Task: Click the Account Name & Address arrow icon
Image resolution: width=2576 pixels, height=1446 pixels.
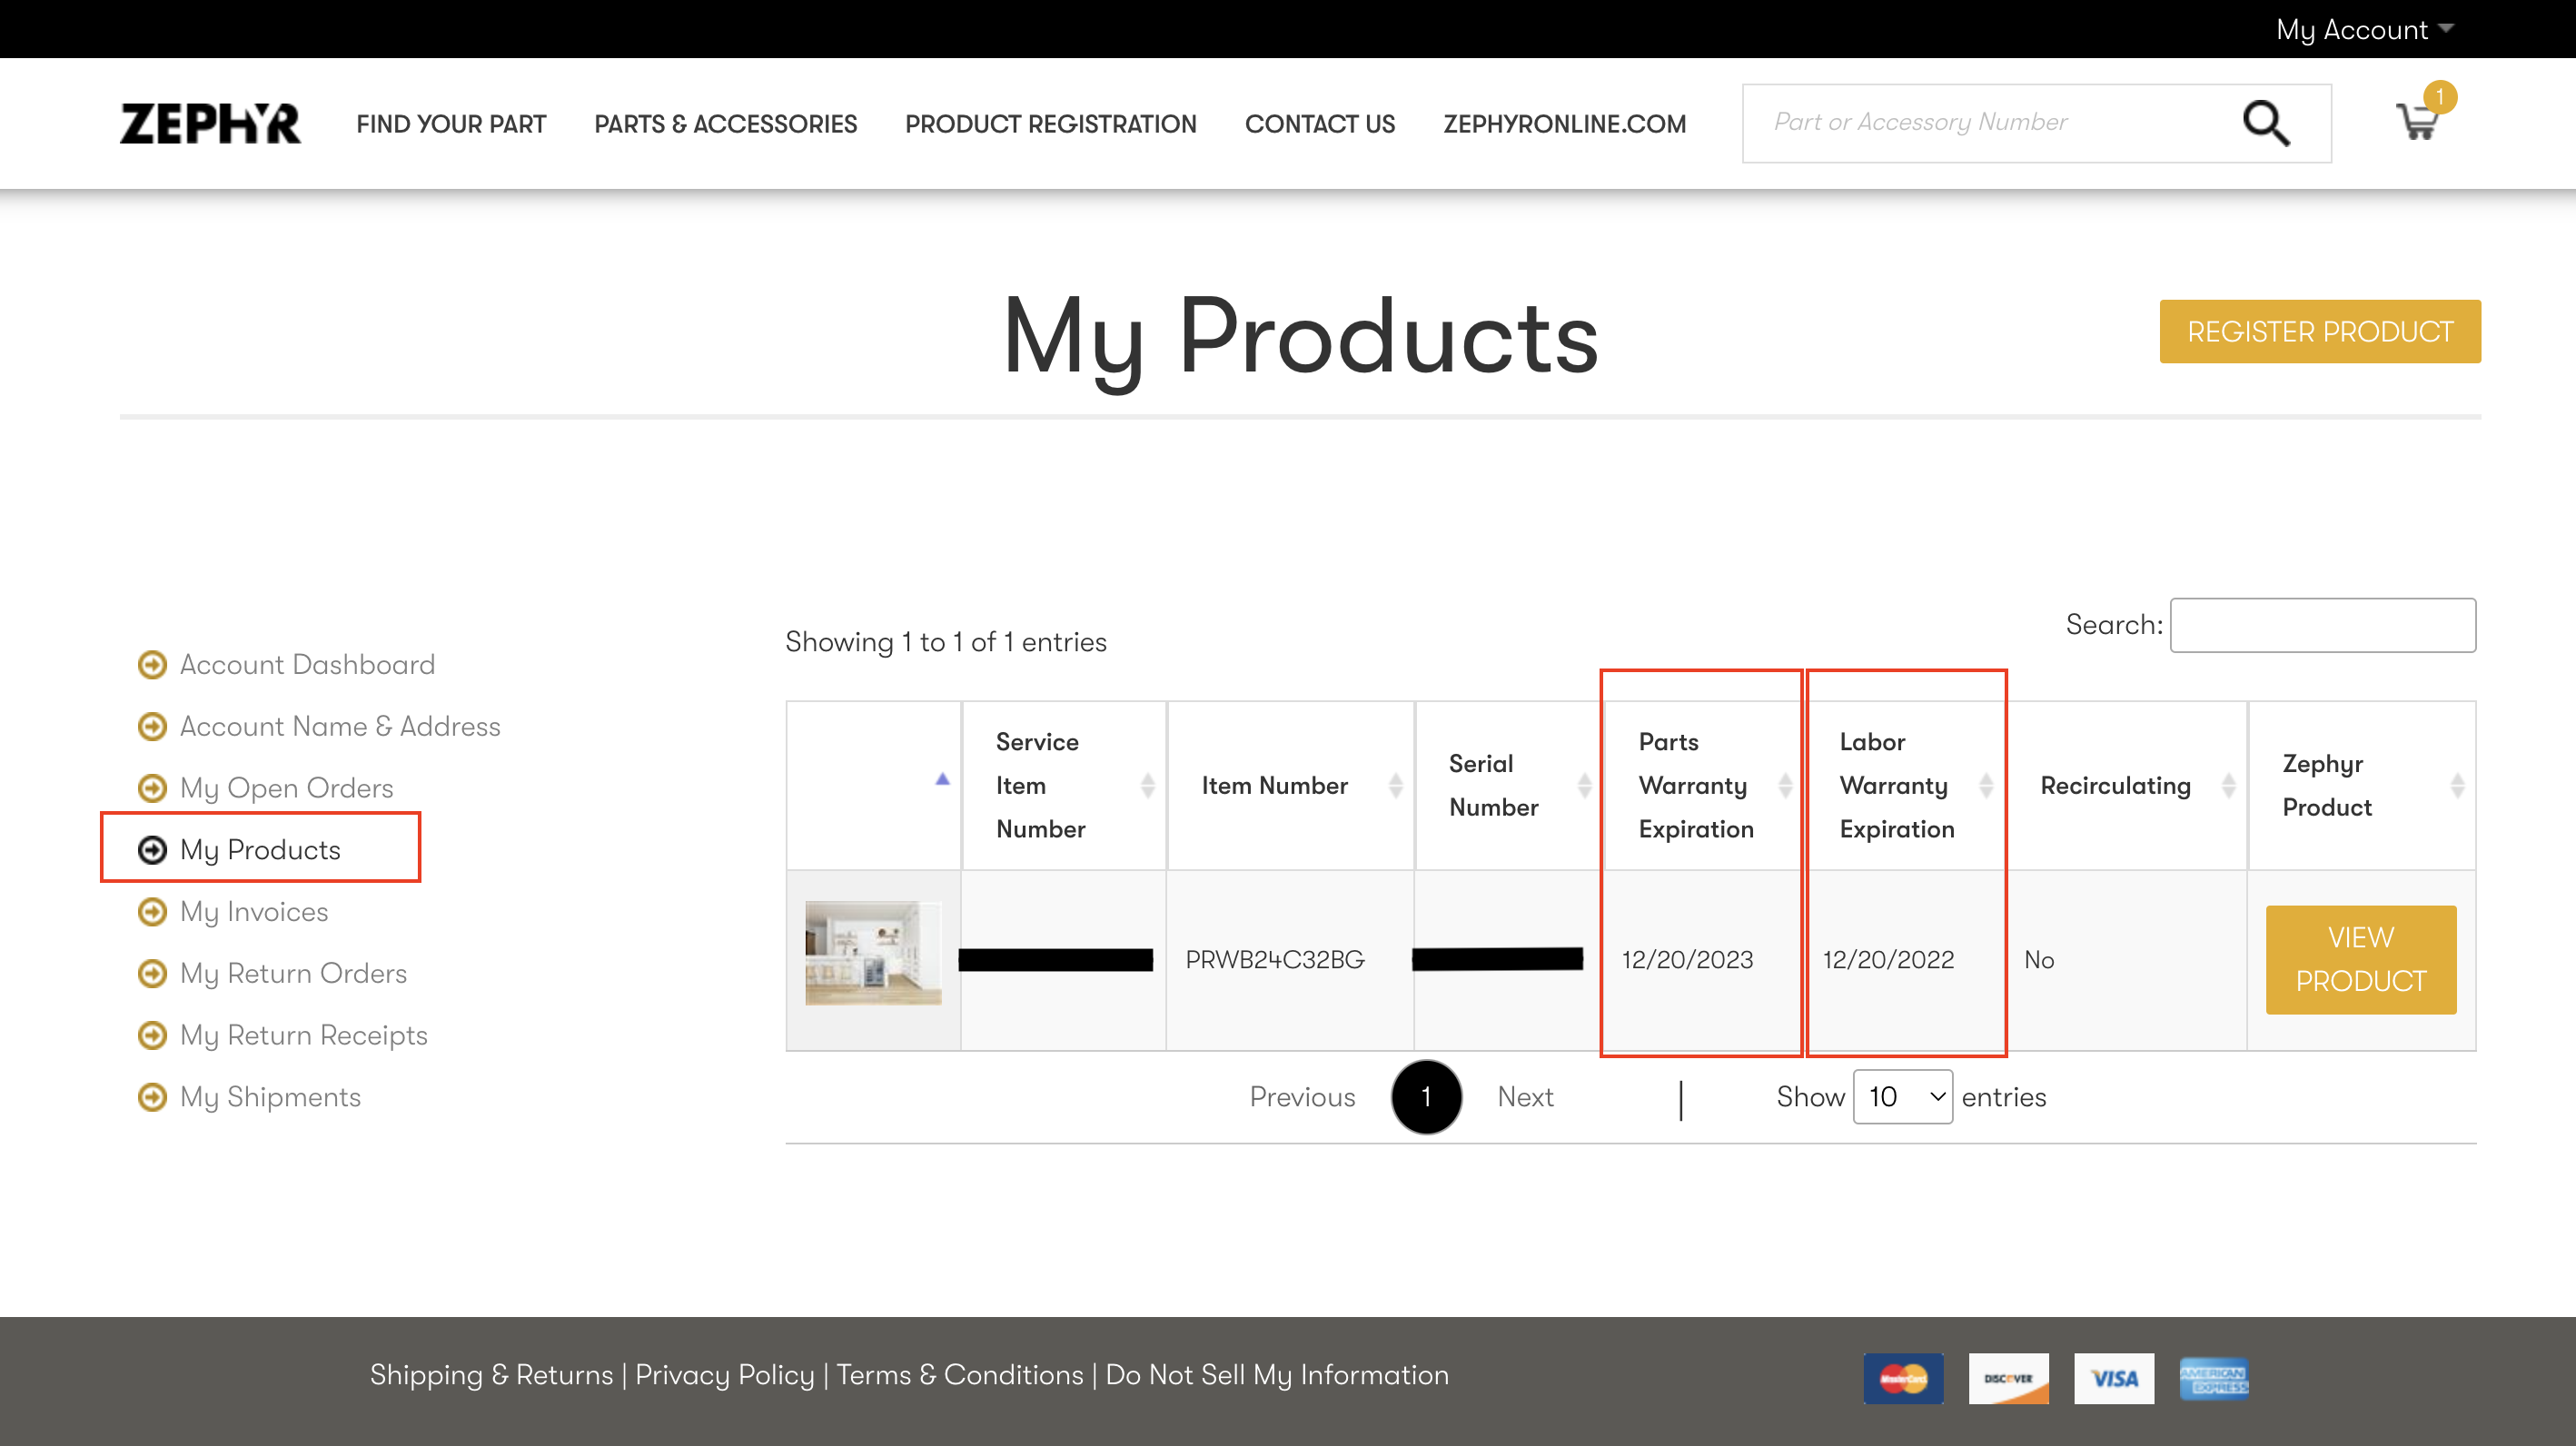Action: point(152,726)
